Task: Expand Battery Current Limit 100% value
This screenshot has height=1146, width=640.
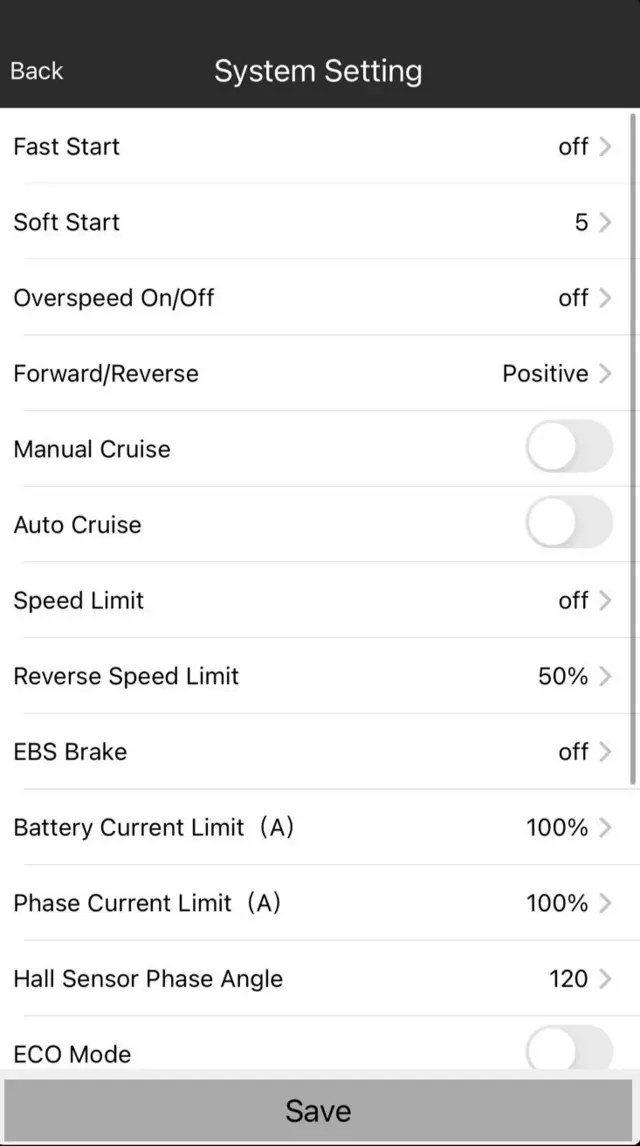Action: [557, 828]
